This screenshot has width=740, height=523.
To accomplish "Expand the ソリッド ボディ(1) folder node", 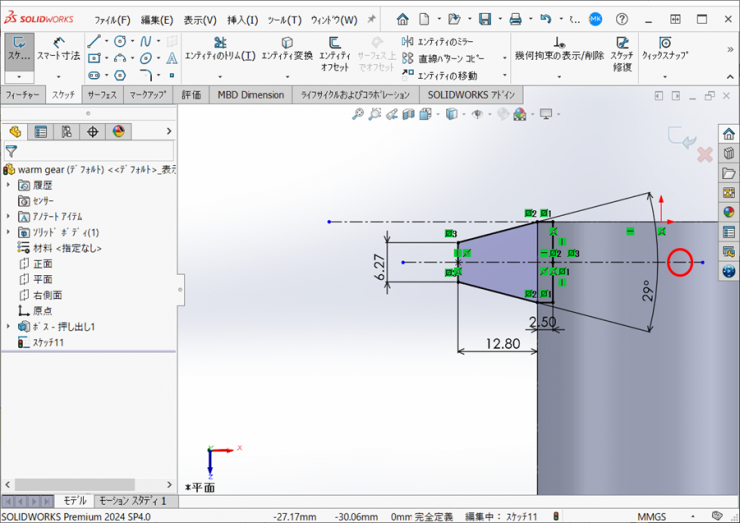I will [9, 232].
